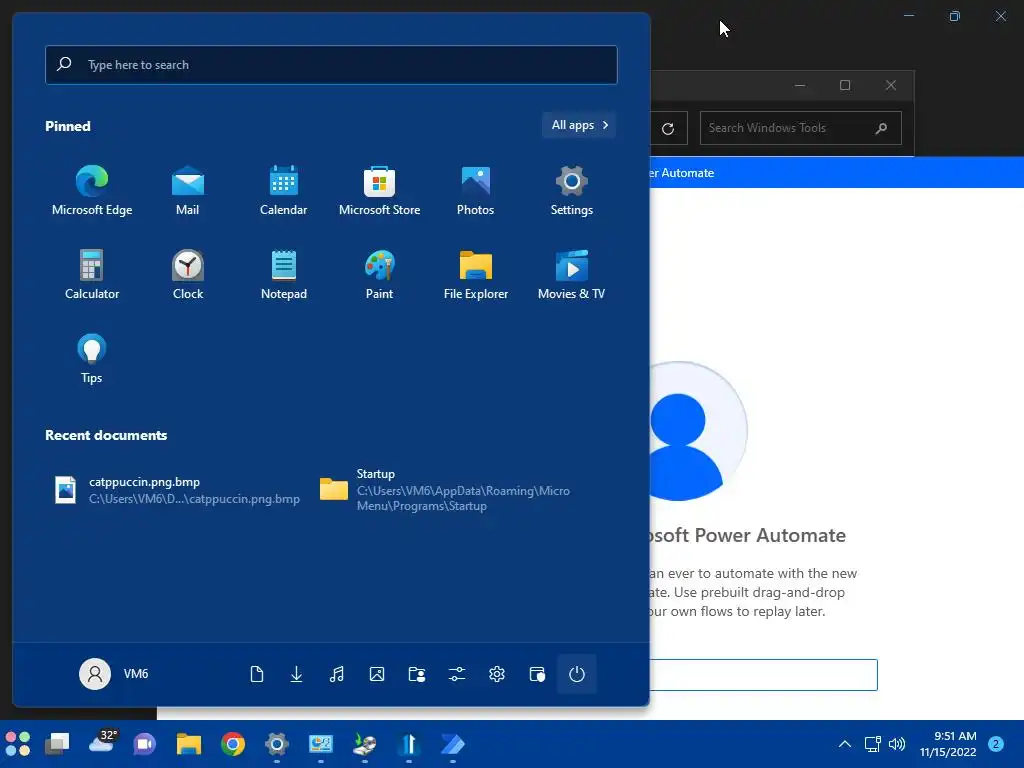
Task: Click the Start button on taskbar
Action: click(x=18, y=744)
